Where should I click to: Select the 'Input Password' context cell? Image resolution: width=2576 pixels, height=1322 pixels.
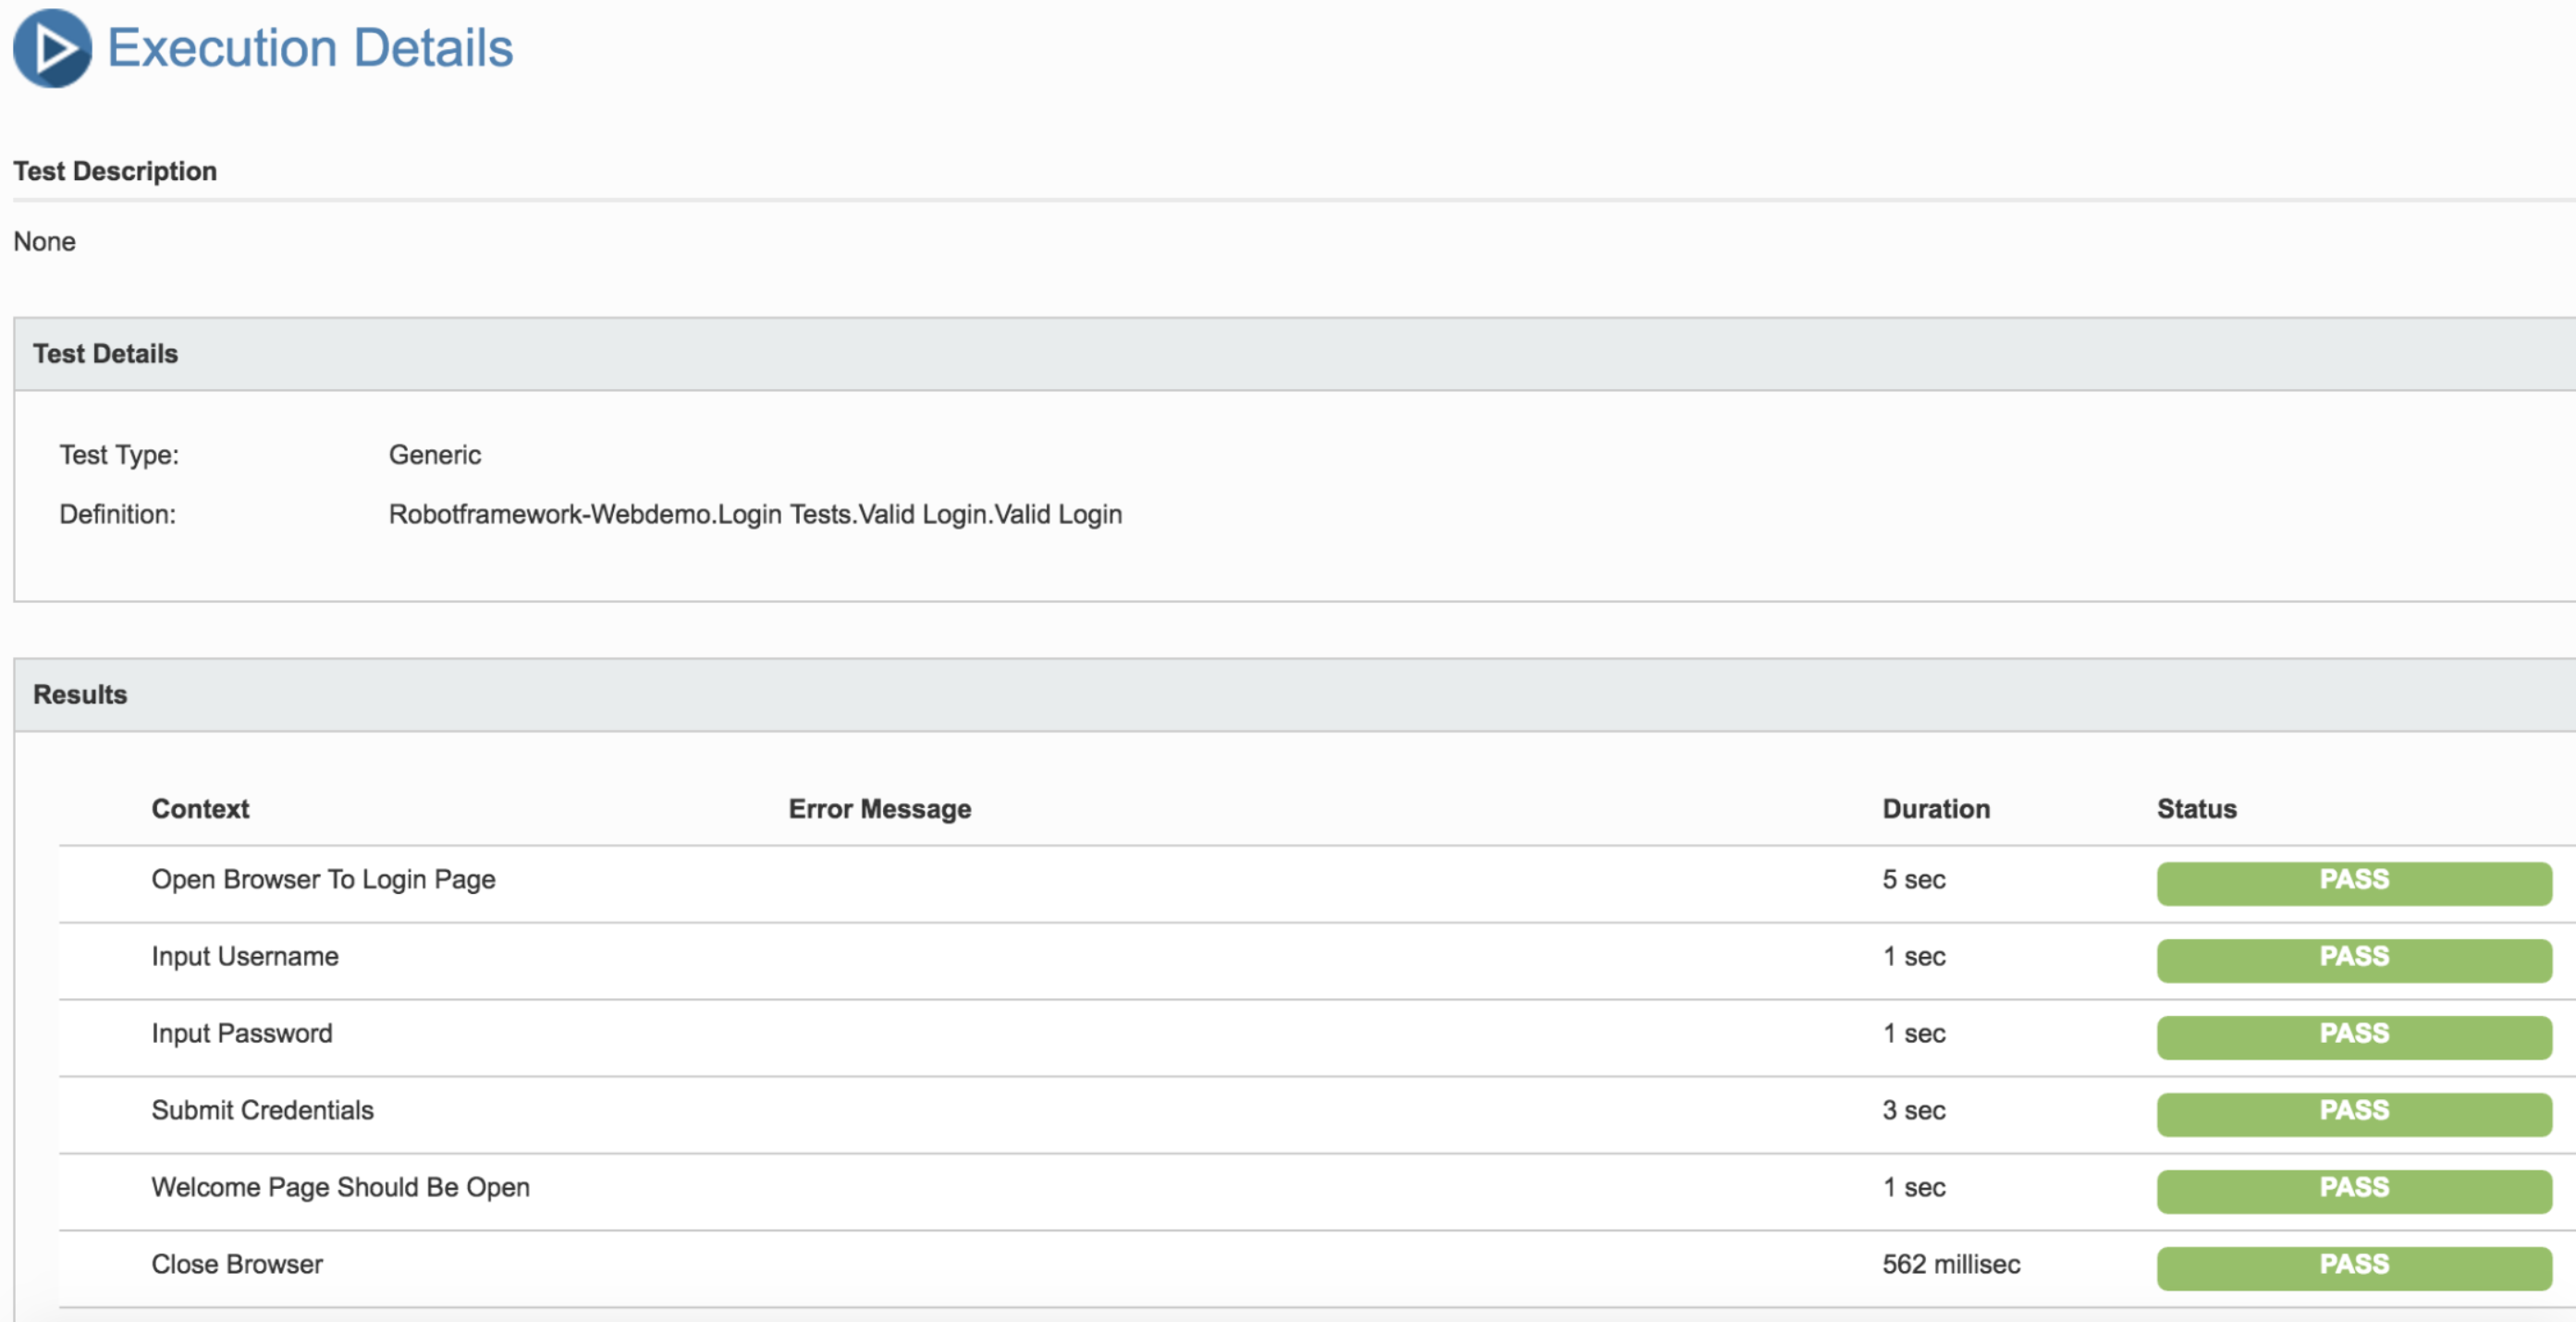pyautogui.click(x=242, y=1034)
